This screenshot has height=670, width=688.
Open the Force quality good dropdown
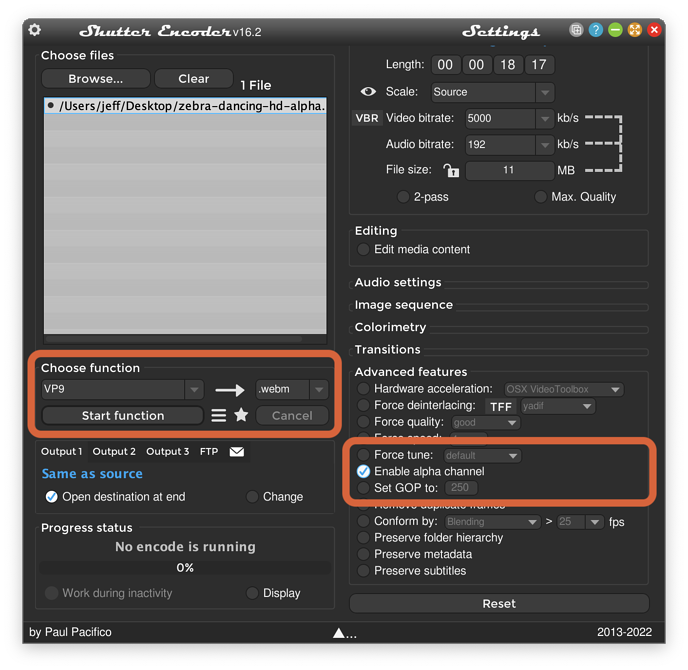[485, 423]
